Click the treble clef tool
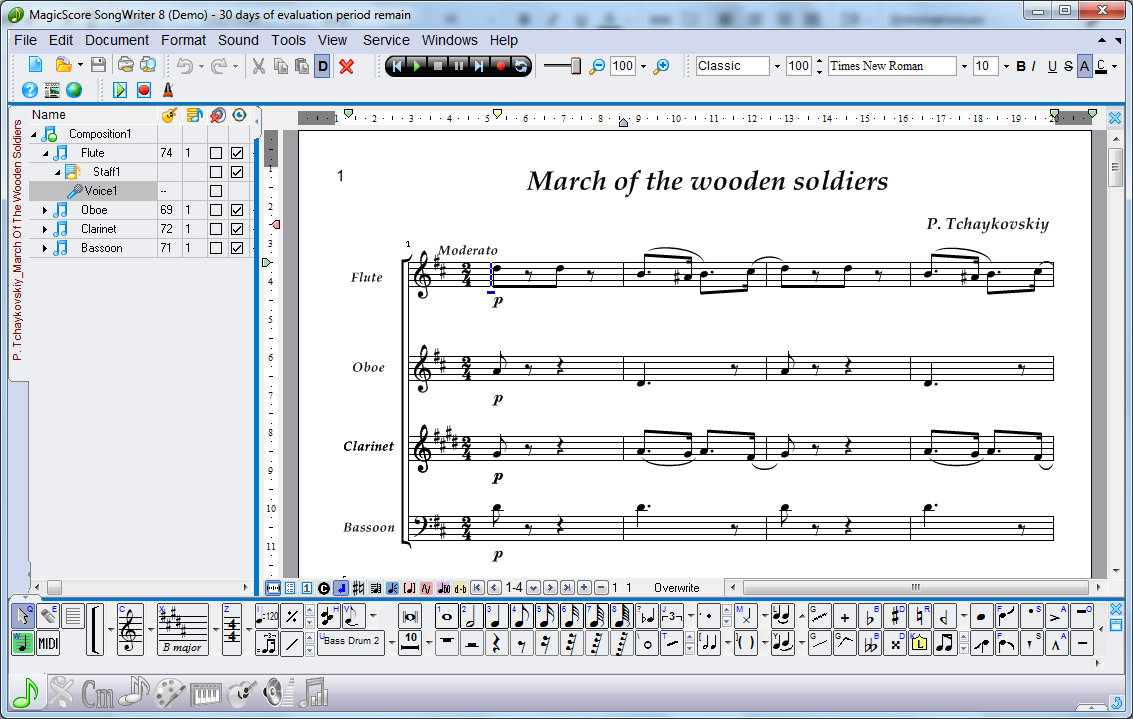The height and width of the screenshot is (719, 1133). (130, 629)
